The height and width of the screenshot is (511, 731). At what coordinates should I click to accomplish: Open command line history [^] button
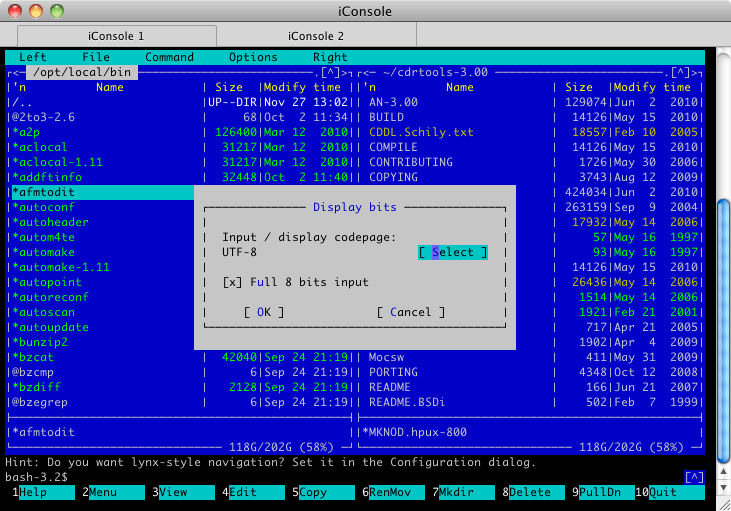[694, 477]
